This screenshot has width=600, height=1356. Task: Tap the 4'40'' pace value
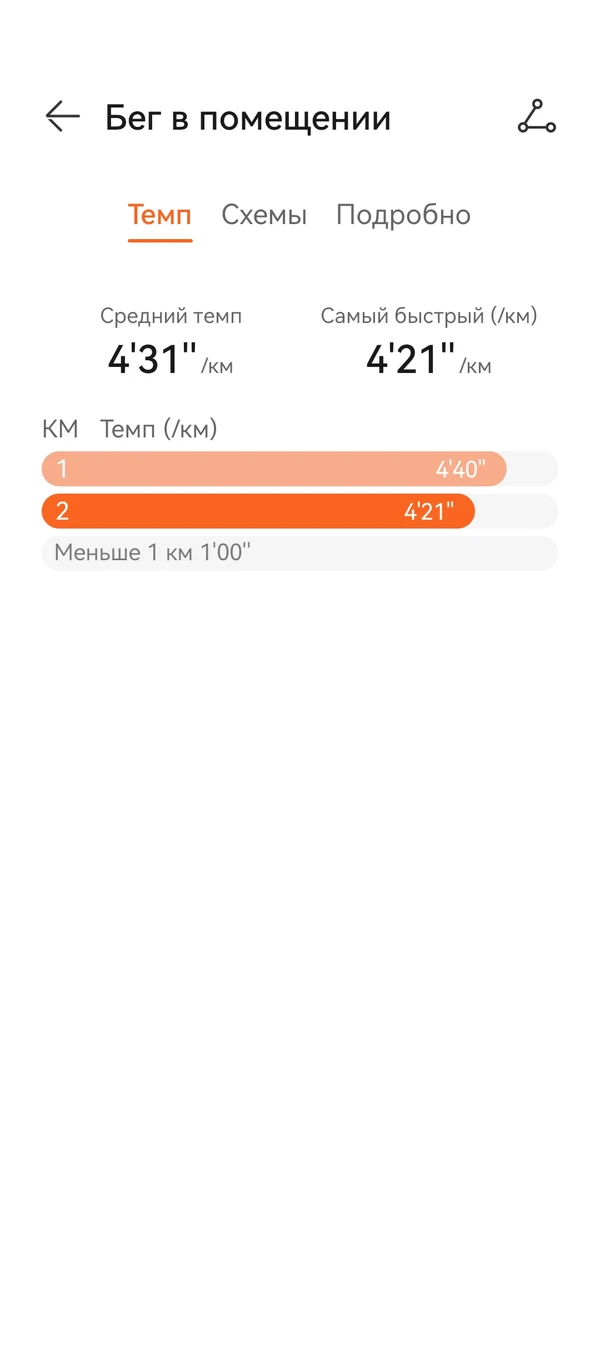460,469
